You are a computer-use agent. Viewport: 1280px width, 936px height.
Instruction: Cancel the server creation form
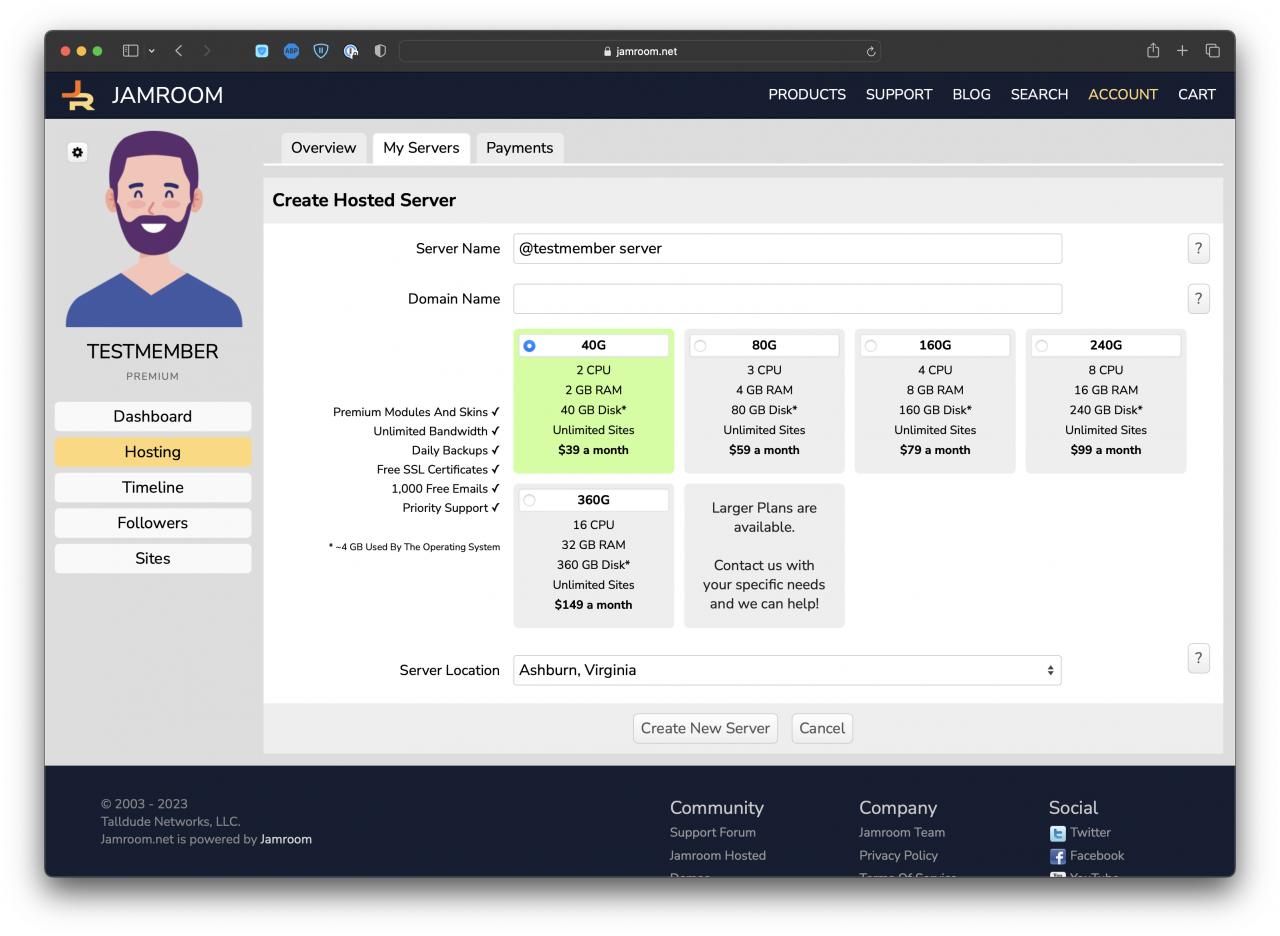(821, 728)
